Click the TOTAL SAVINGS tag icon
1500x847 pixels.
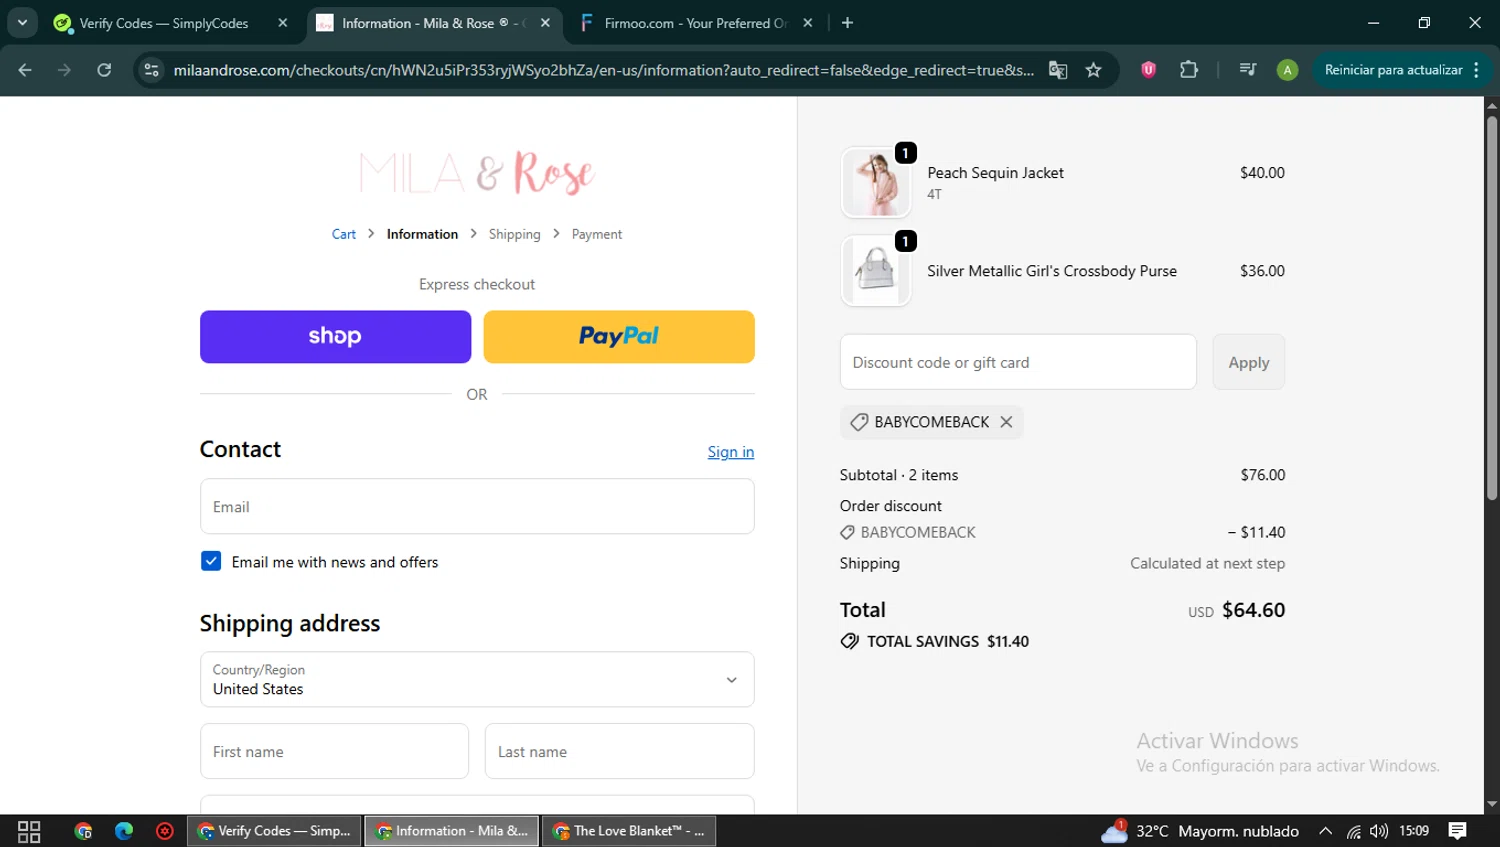(849, 641)
